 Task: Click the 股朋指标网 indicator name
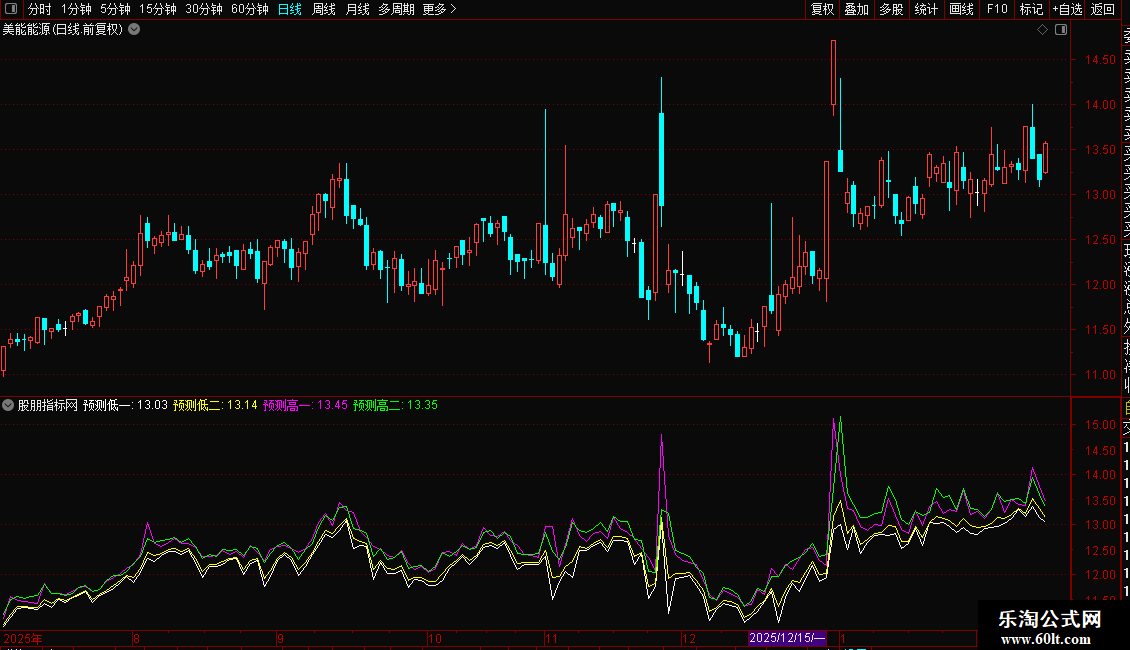[x=48, y=405]
